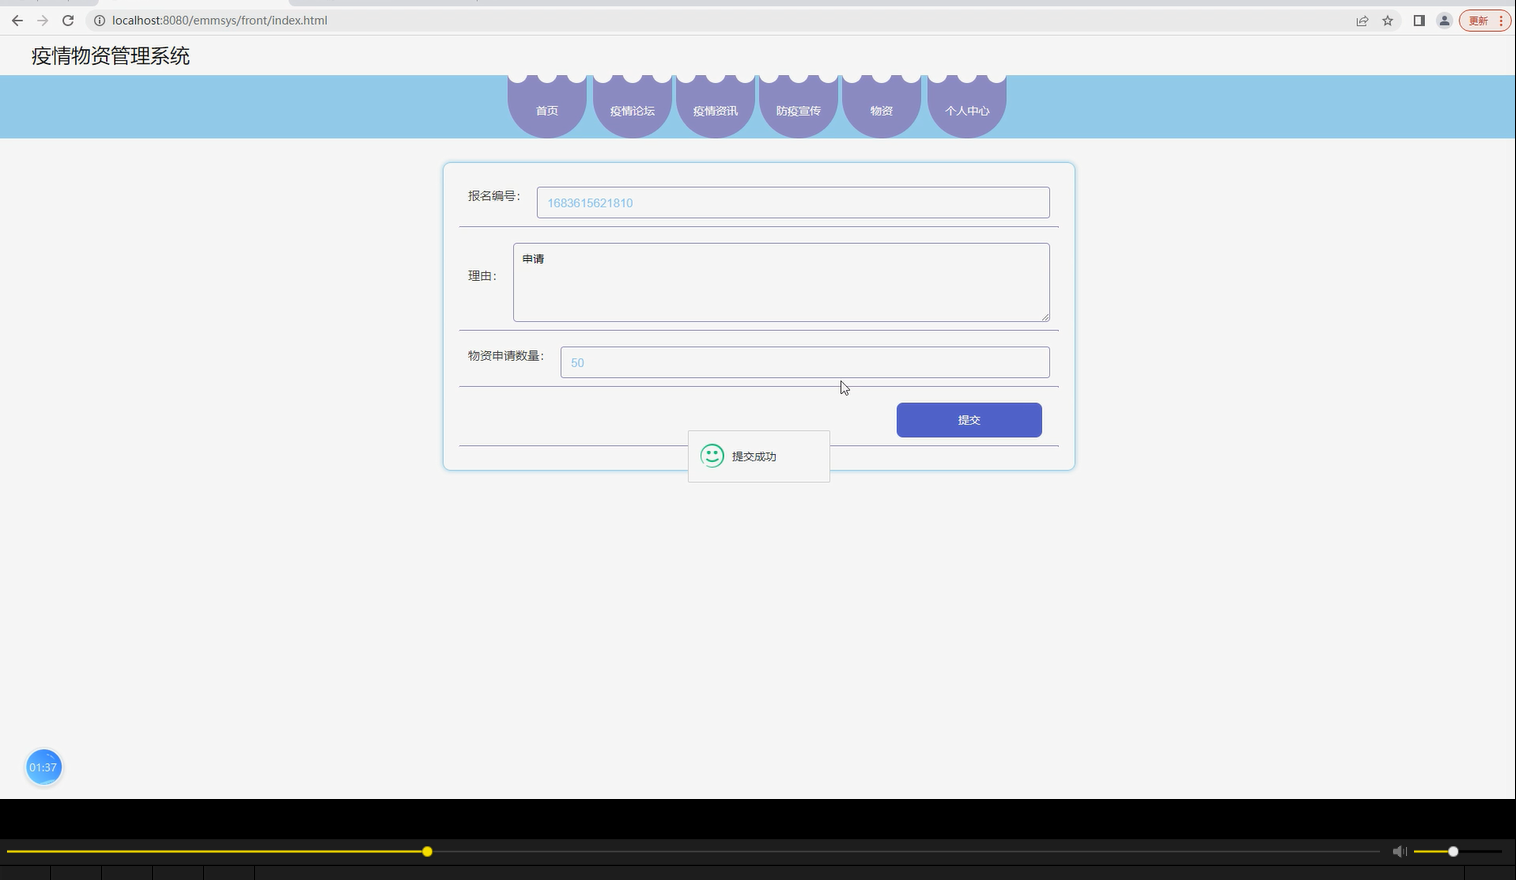Reload the page with the refresh icon
Viewport: 1516px width, 880px height.
pos(68,20)
